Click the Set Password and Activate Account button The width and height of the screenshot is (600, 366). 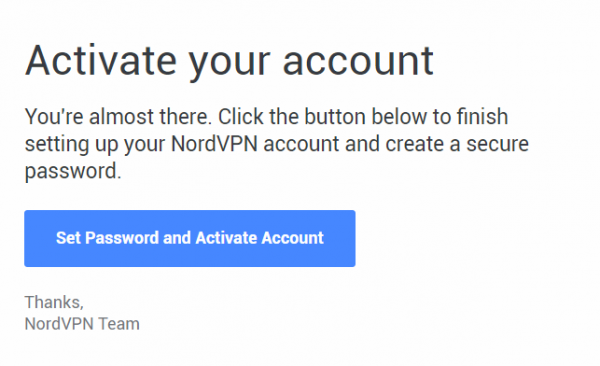pos(190,238)
